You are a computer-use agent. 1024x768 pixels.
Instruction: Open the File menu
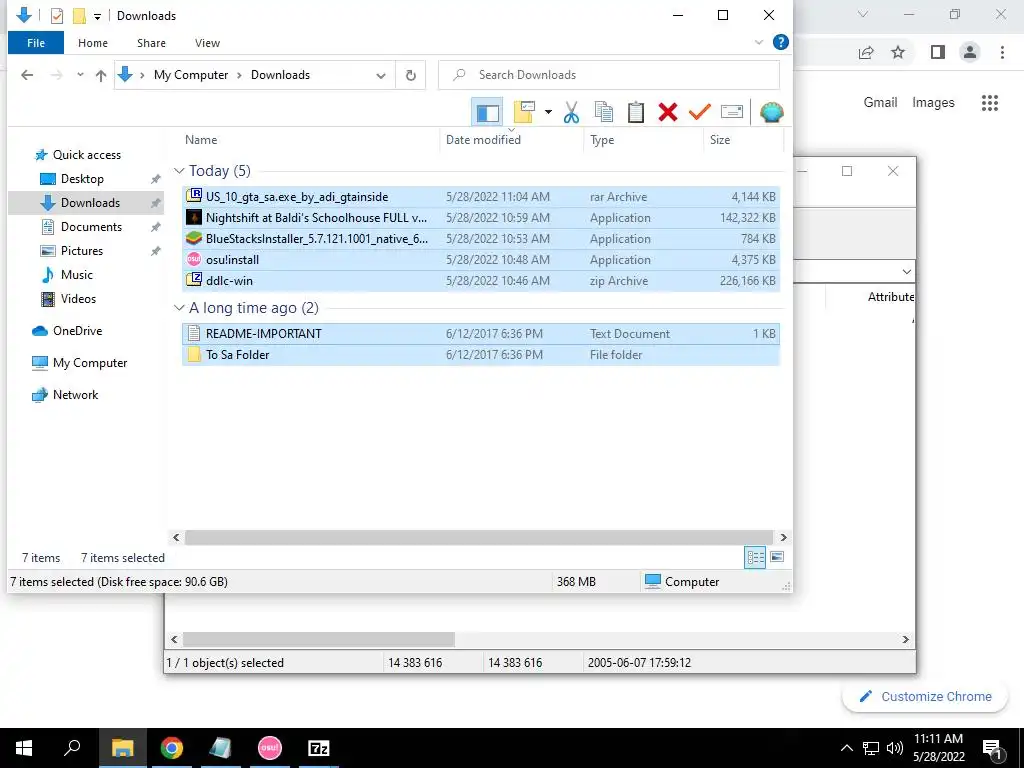point(36,43)
